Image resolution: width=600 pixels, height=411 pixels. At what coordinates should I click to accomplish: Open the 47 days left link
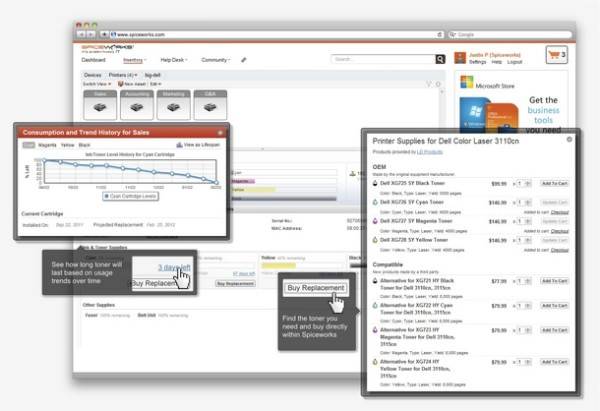pos(244,274)
